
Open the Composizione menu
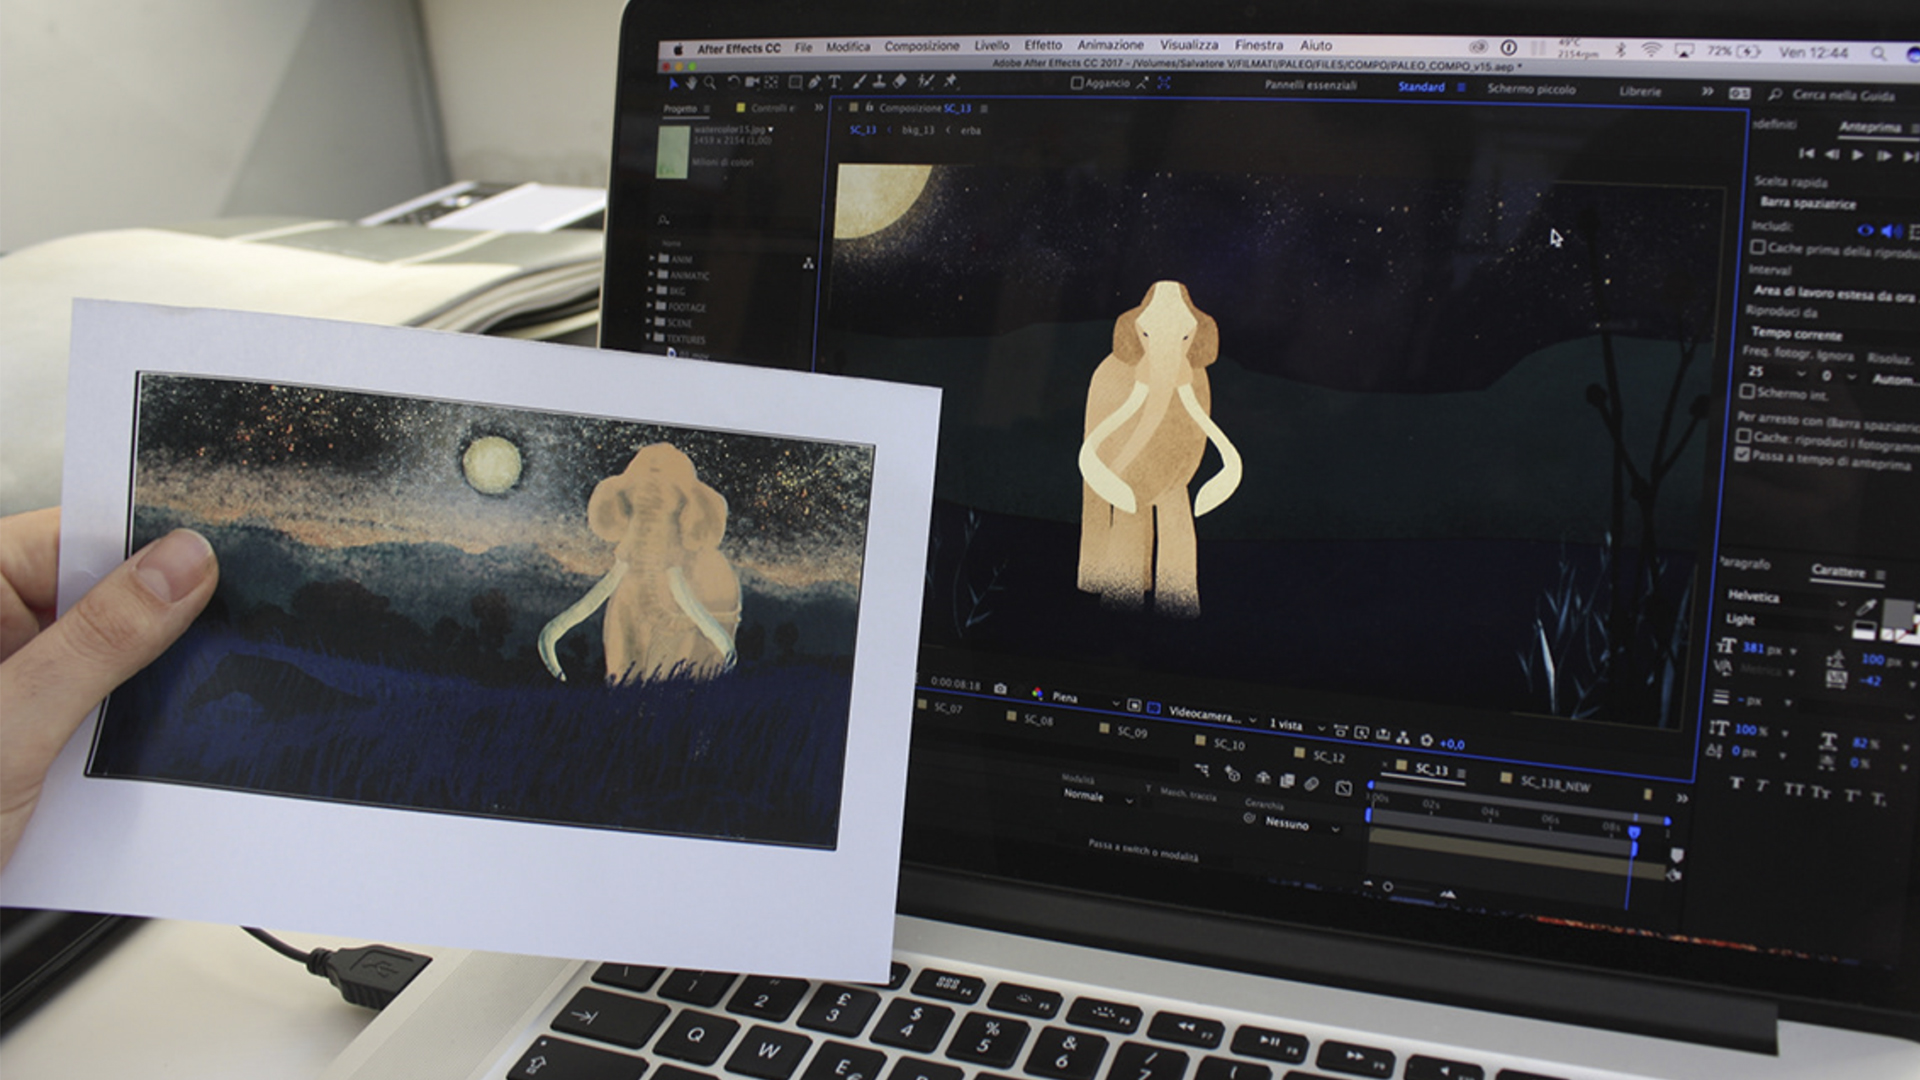tap(922, 46)
